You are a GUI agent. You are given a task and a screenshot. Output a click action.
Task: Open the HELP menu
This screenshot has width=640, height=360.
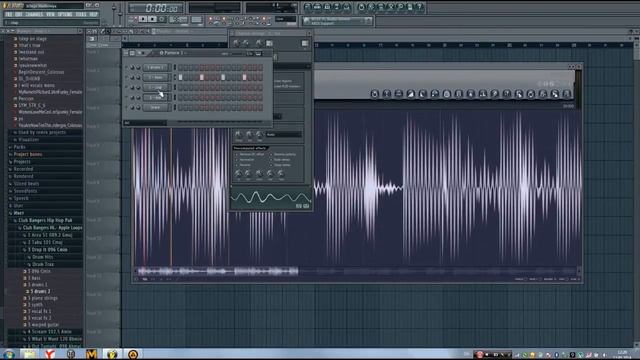93,14
